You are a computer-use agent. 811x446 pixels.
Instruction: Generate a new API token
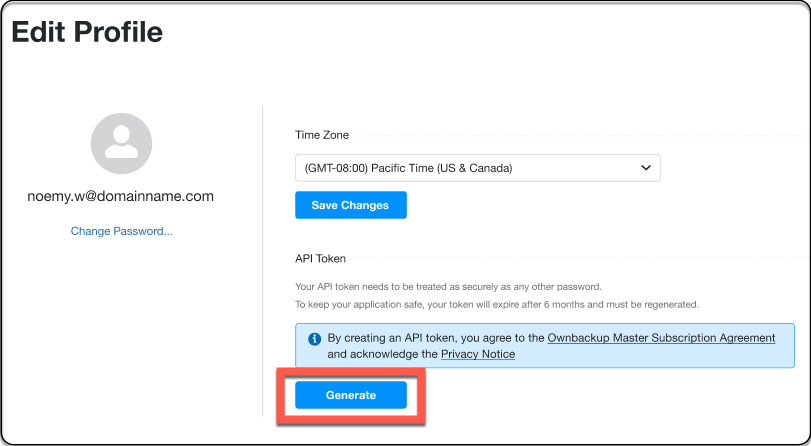pyautogui.click(x=351, y=395)
